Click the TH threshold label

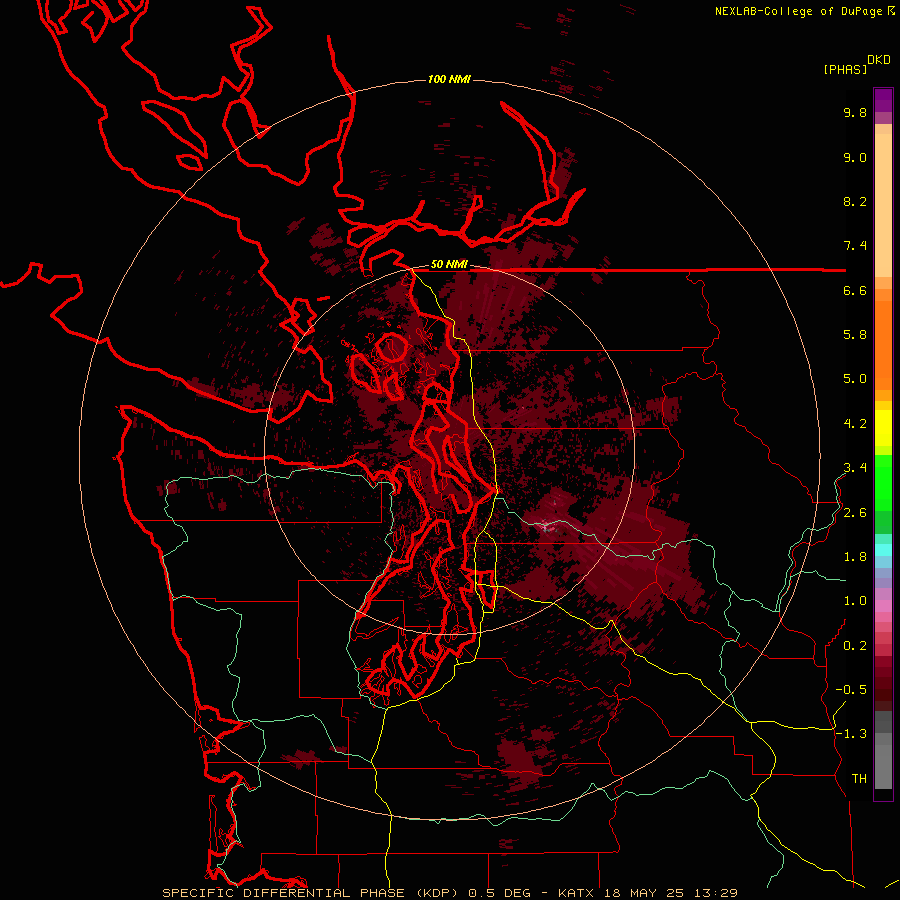[859, 779]
